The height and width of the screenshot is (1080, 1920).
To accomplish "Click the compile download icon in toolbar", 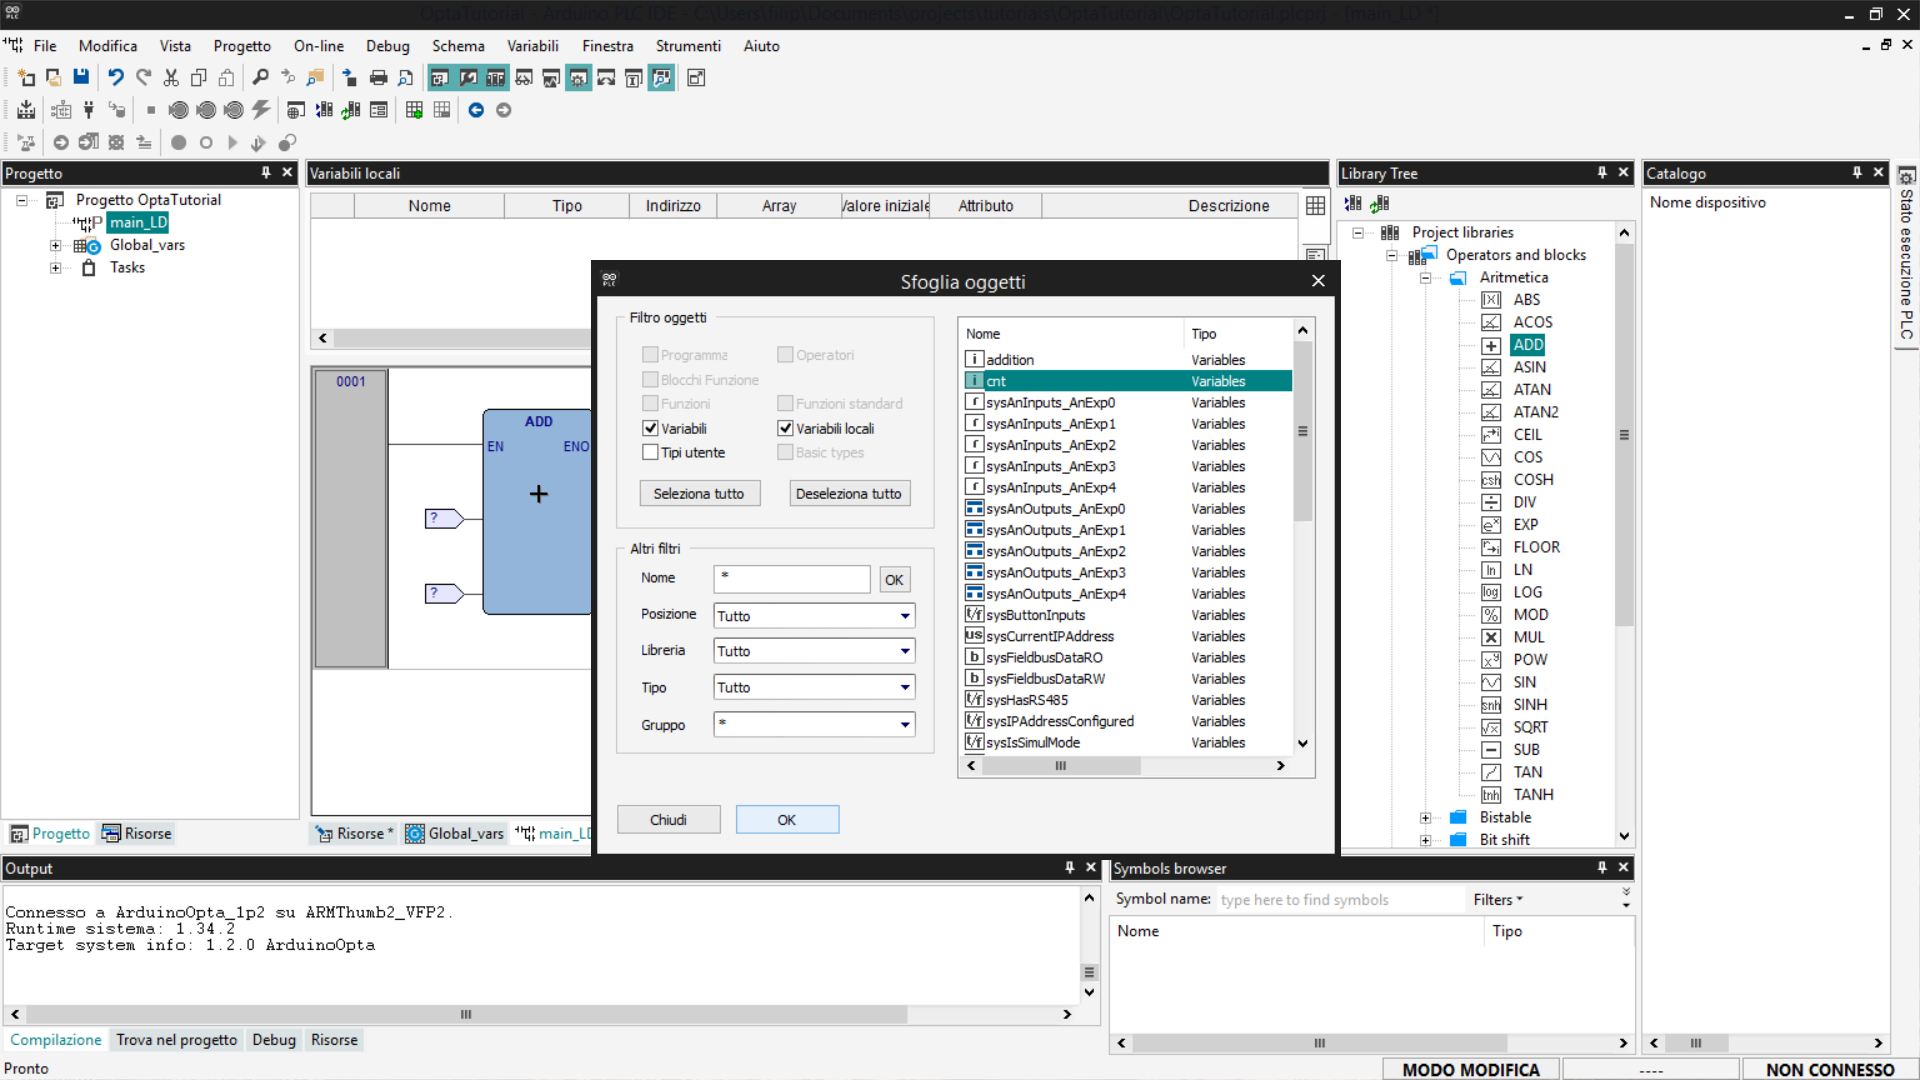I will click(x=26, y=110).
